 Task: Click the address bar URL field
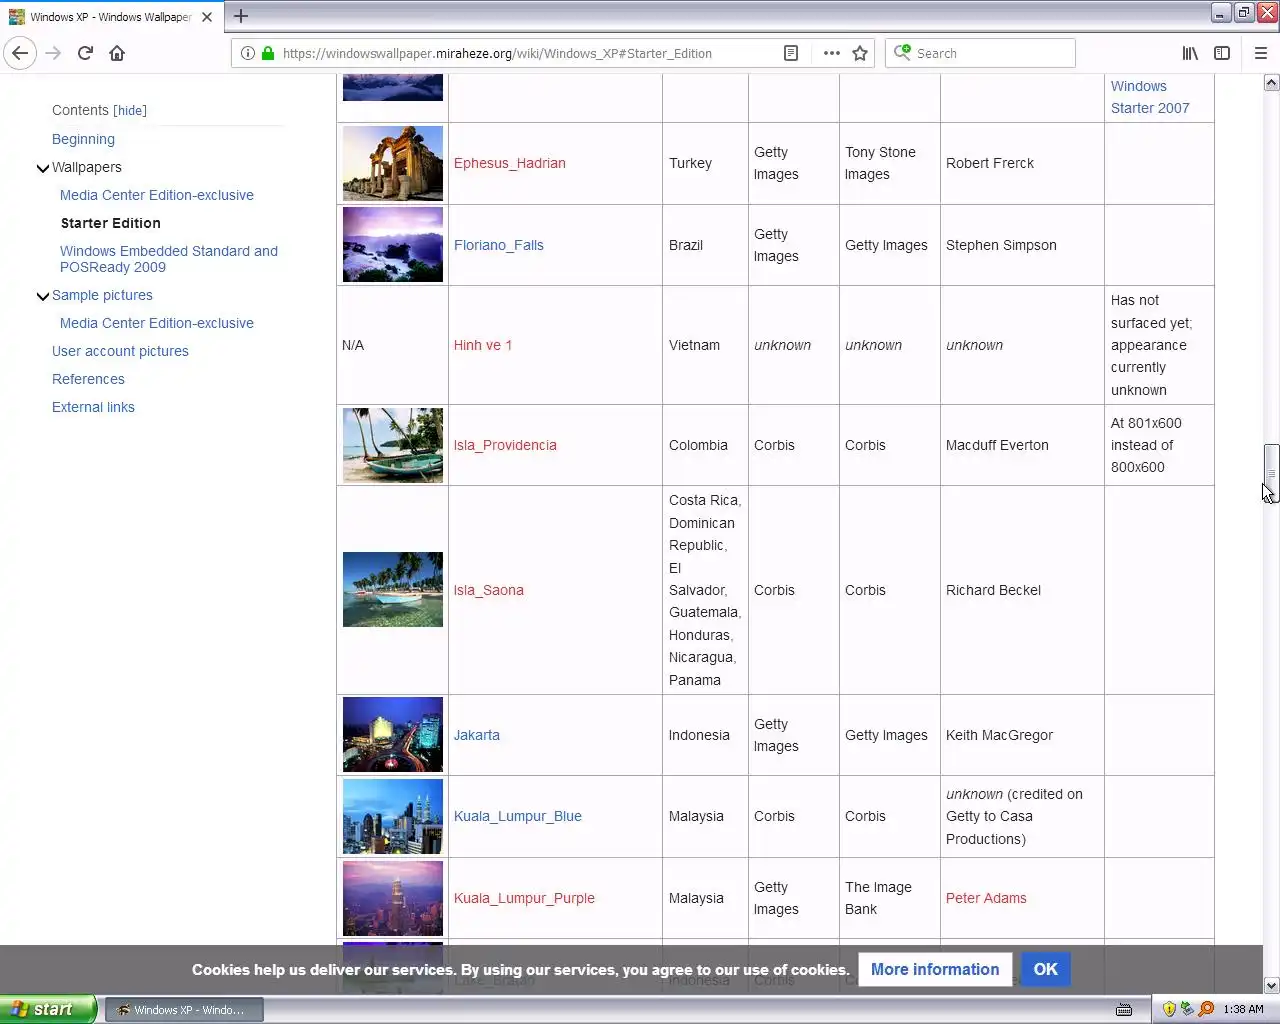pyautogui.click(x=530, y=53)
